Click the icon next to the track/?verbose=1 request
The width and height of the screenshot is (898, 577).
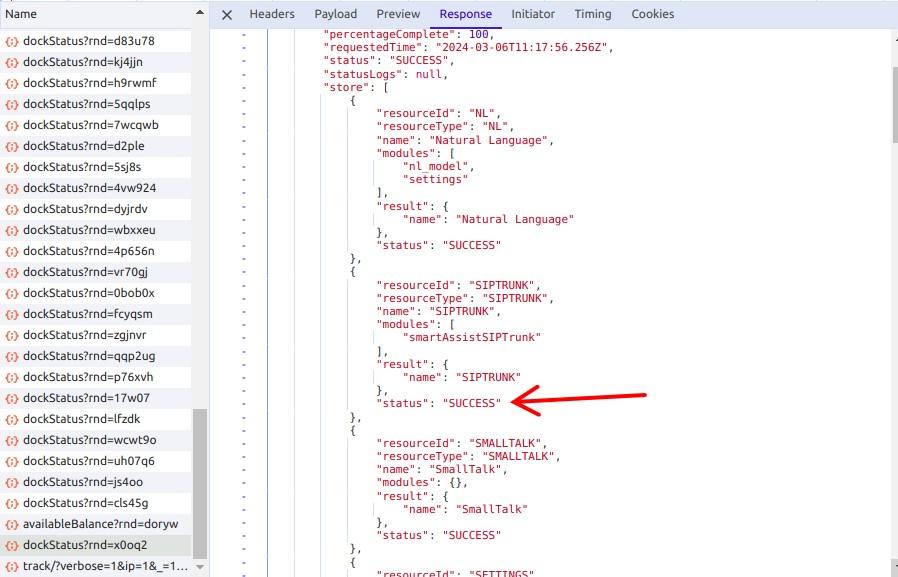pos(12,566)
